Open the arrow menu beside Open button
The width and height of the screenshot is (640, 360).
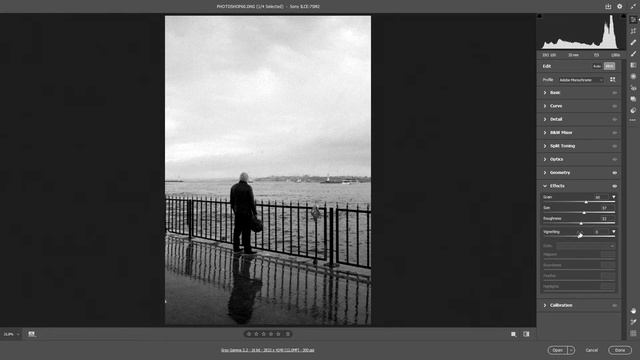571,350
